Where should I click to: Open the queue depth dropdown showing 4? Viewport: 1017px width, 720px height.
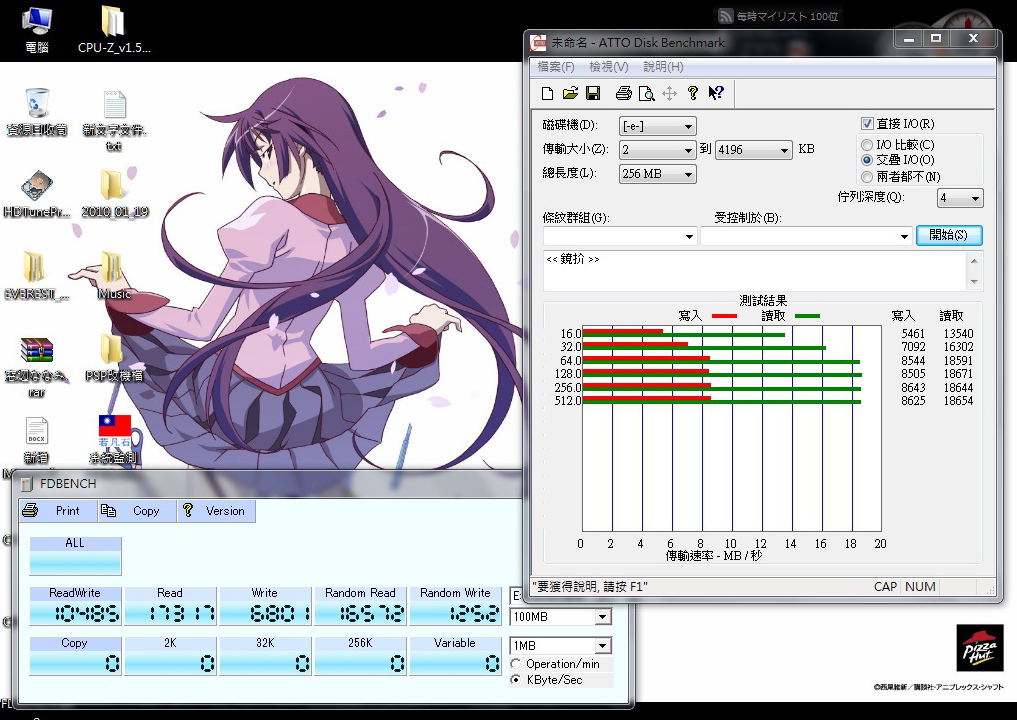pos(960,198)
